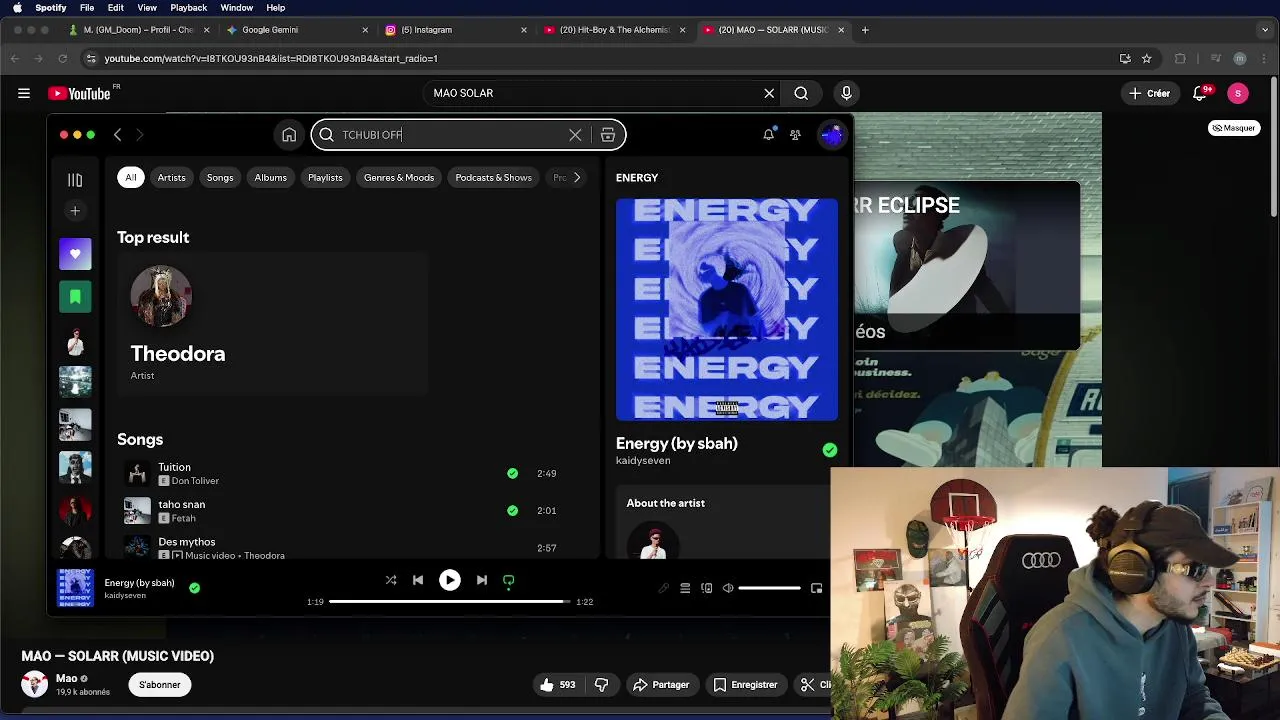1280x720 pixels.
Task: Clear the Spotify search field text
Action: point(575,135)
